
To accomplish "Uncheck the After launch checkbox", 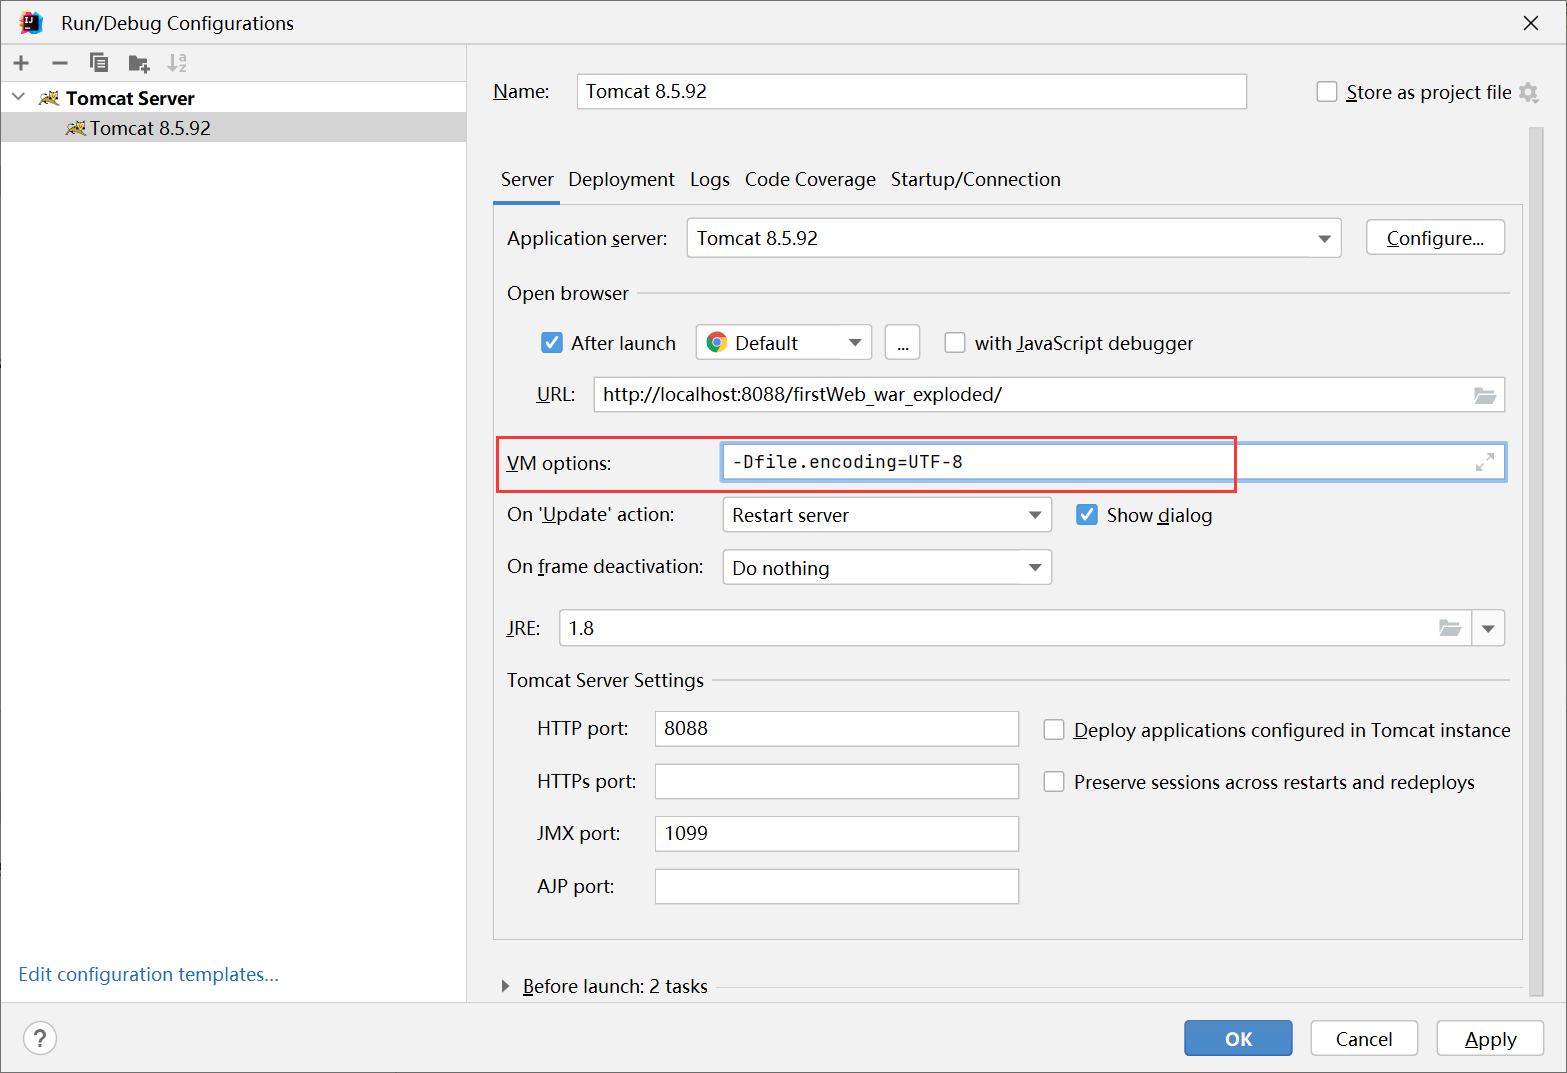I will point(552,343).
